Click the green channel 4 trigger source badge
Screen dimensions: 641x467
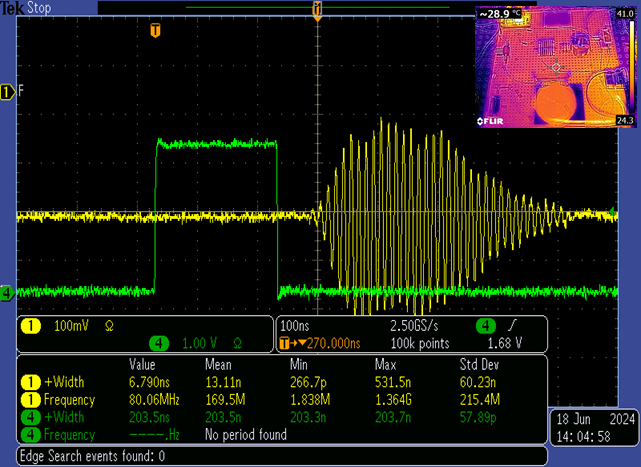click(x=485, y=326)
